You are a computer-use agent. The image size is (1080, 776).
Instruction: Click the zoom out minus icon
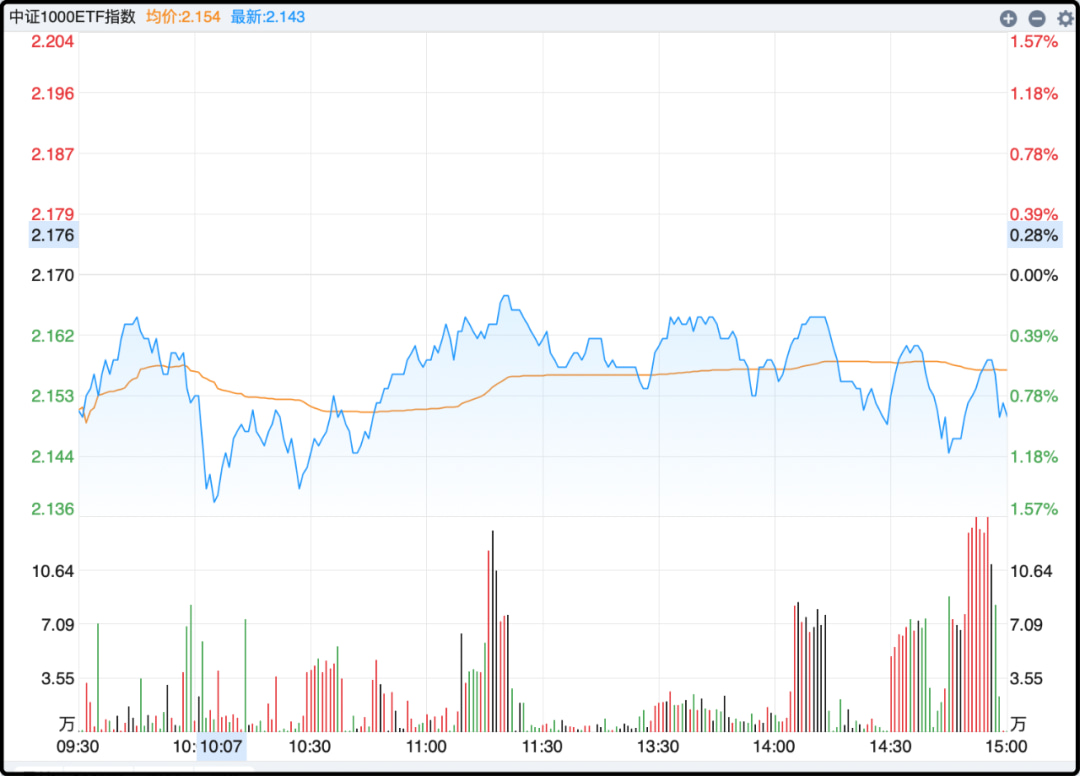point(1037,19)
